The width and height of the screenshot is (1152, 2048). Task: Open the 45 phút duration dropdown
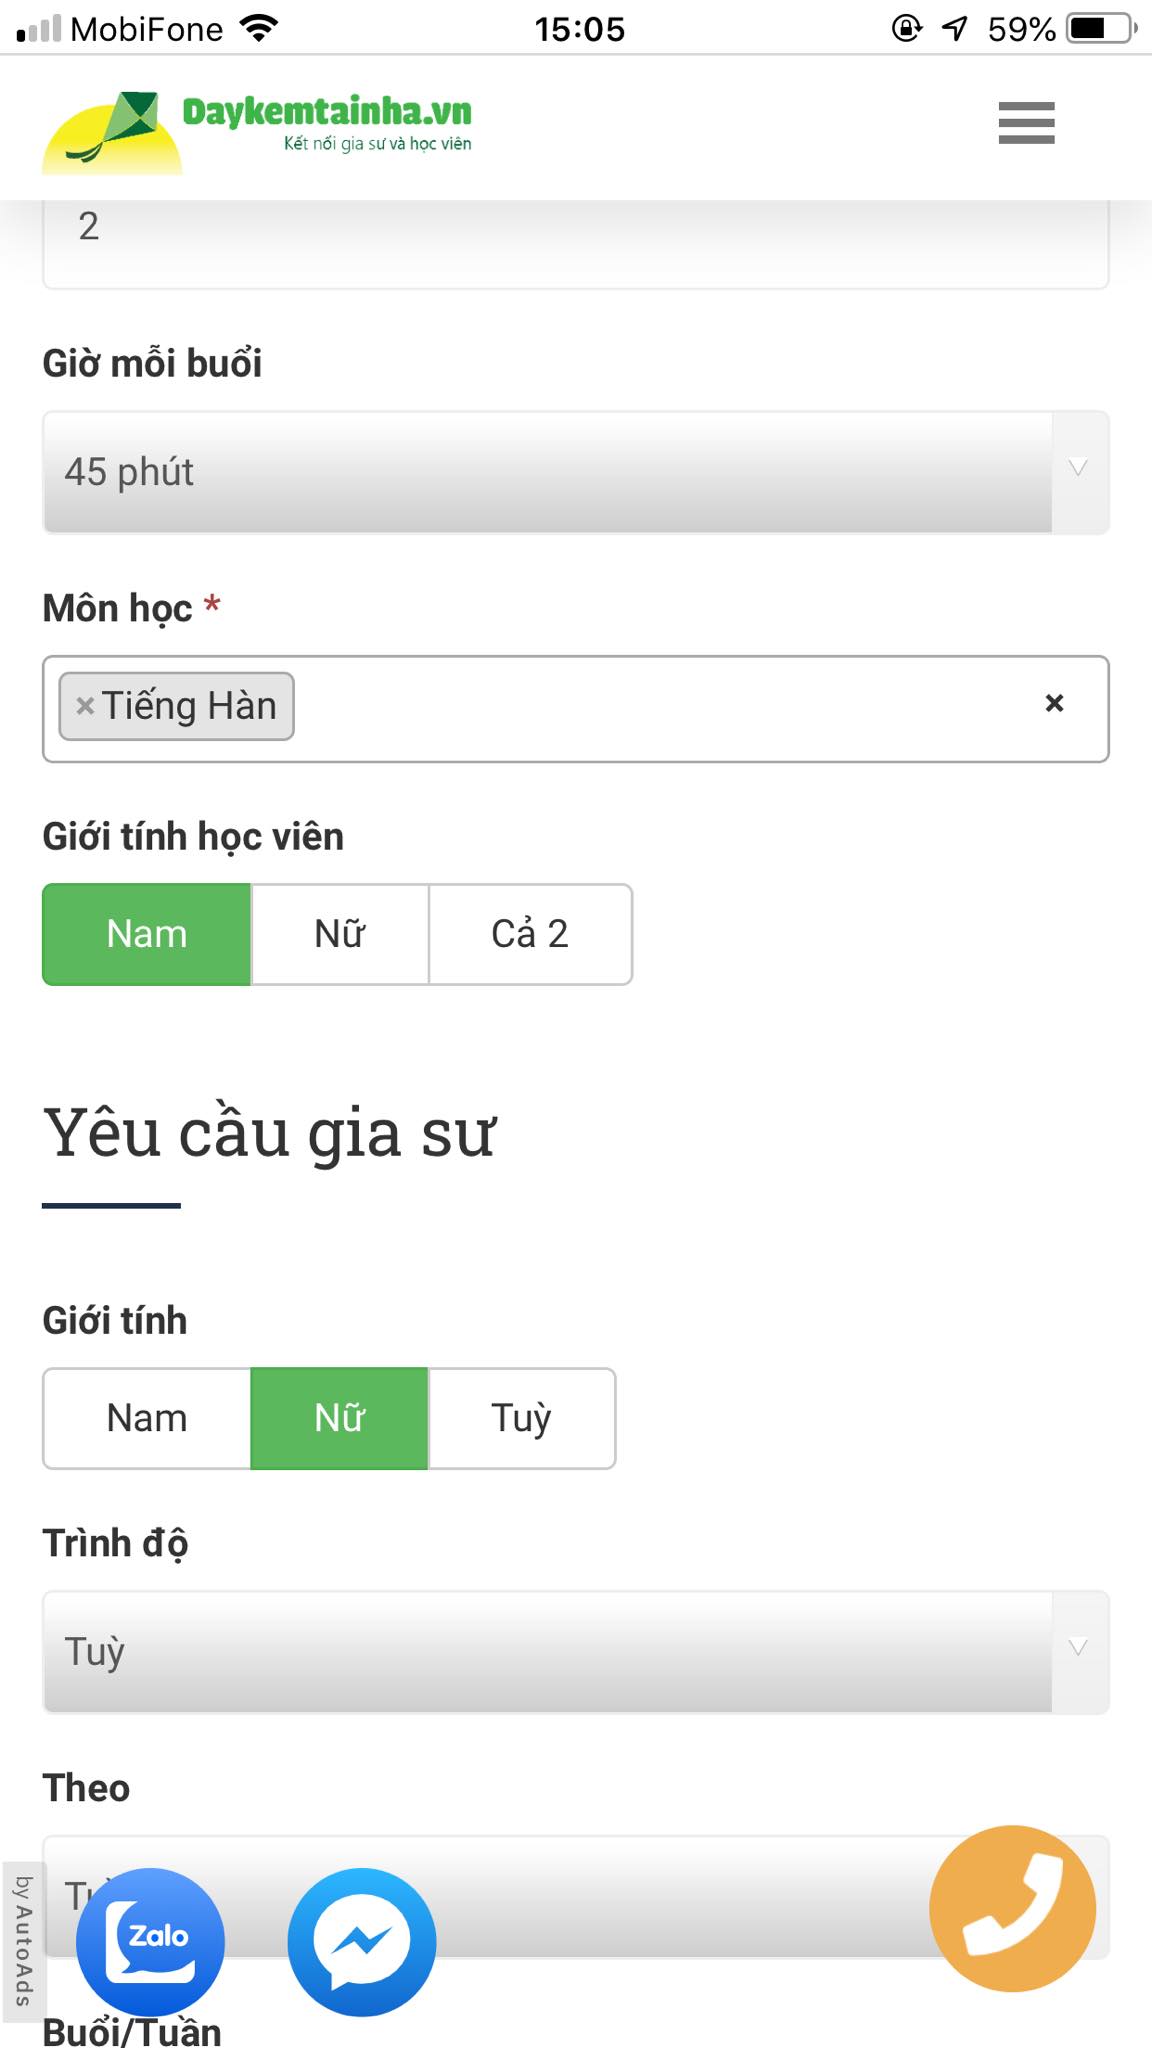coord(575,472)
